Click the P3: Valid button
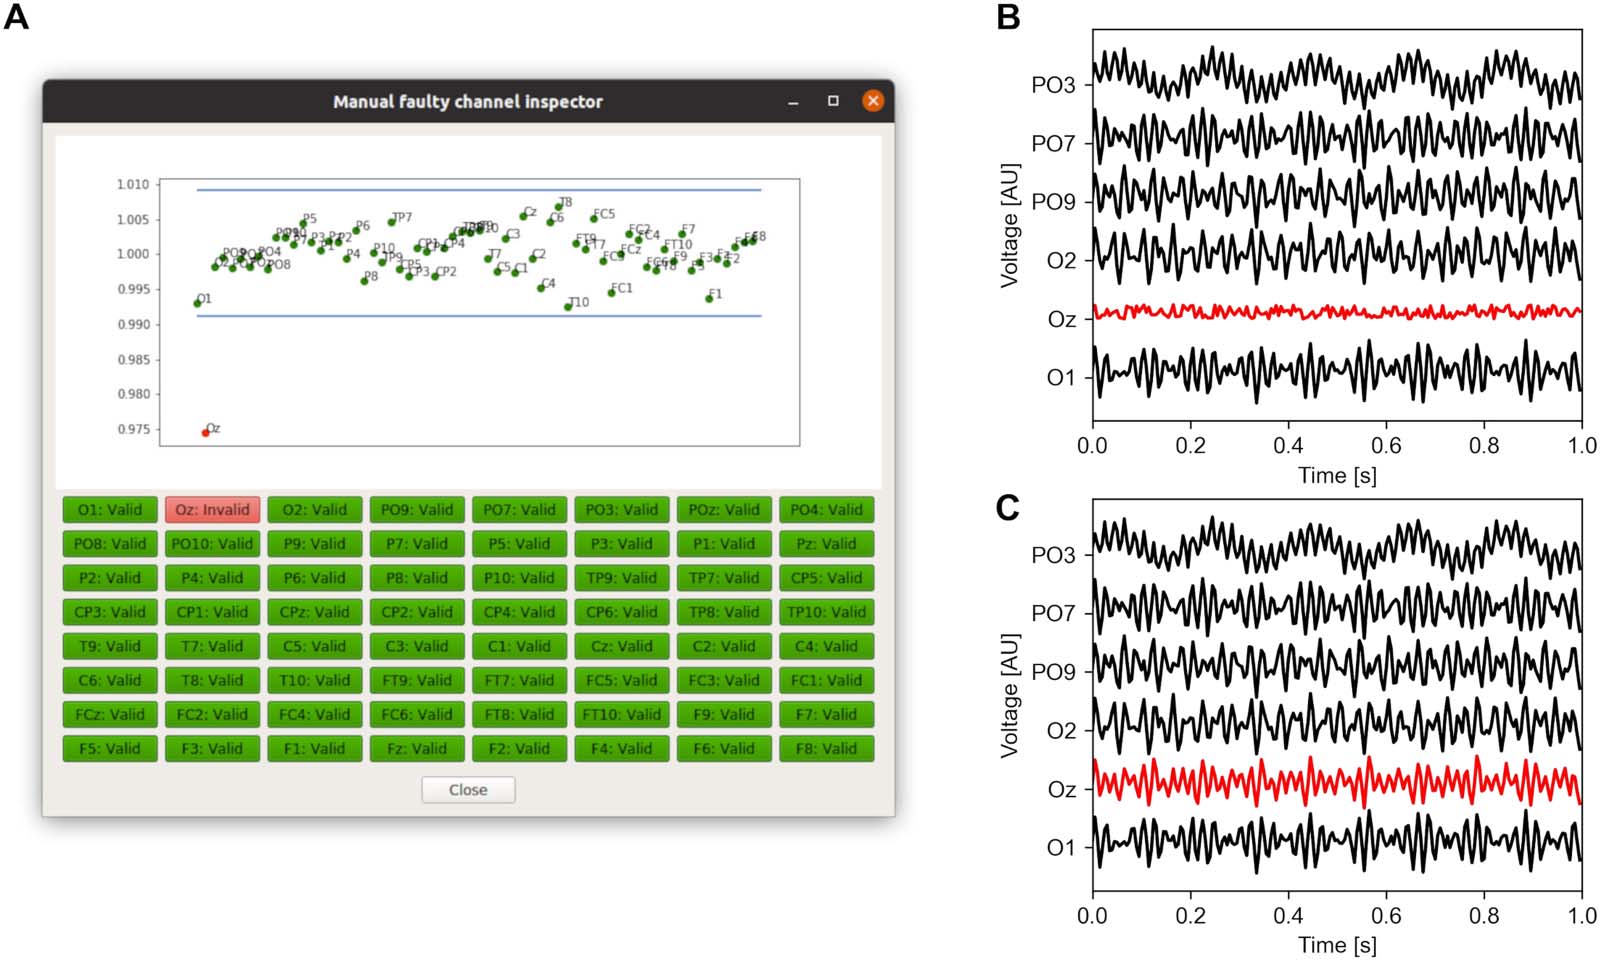This screenshot has height=961, width=1600. [x=622, y=544]
